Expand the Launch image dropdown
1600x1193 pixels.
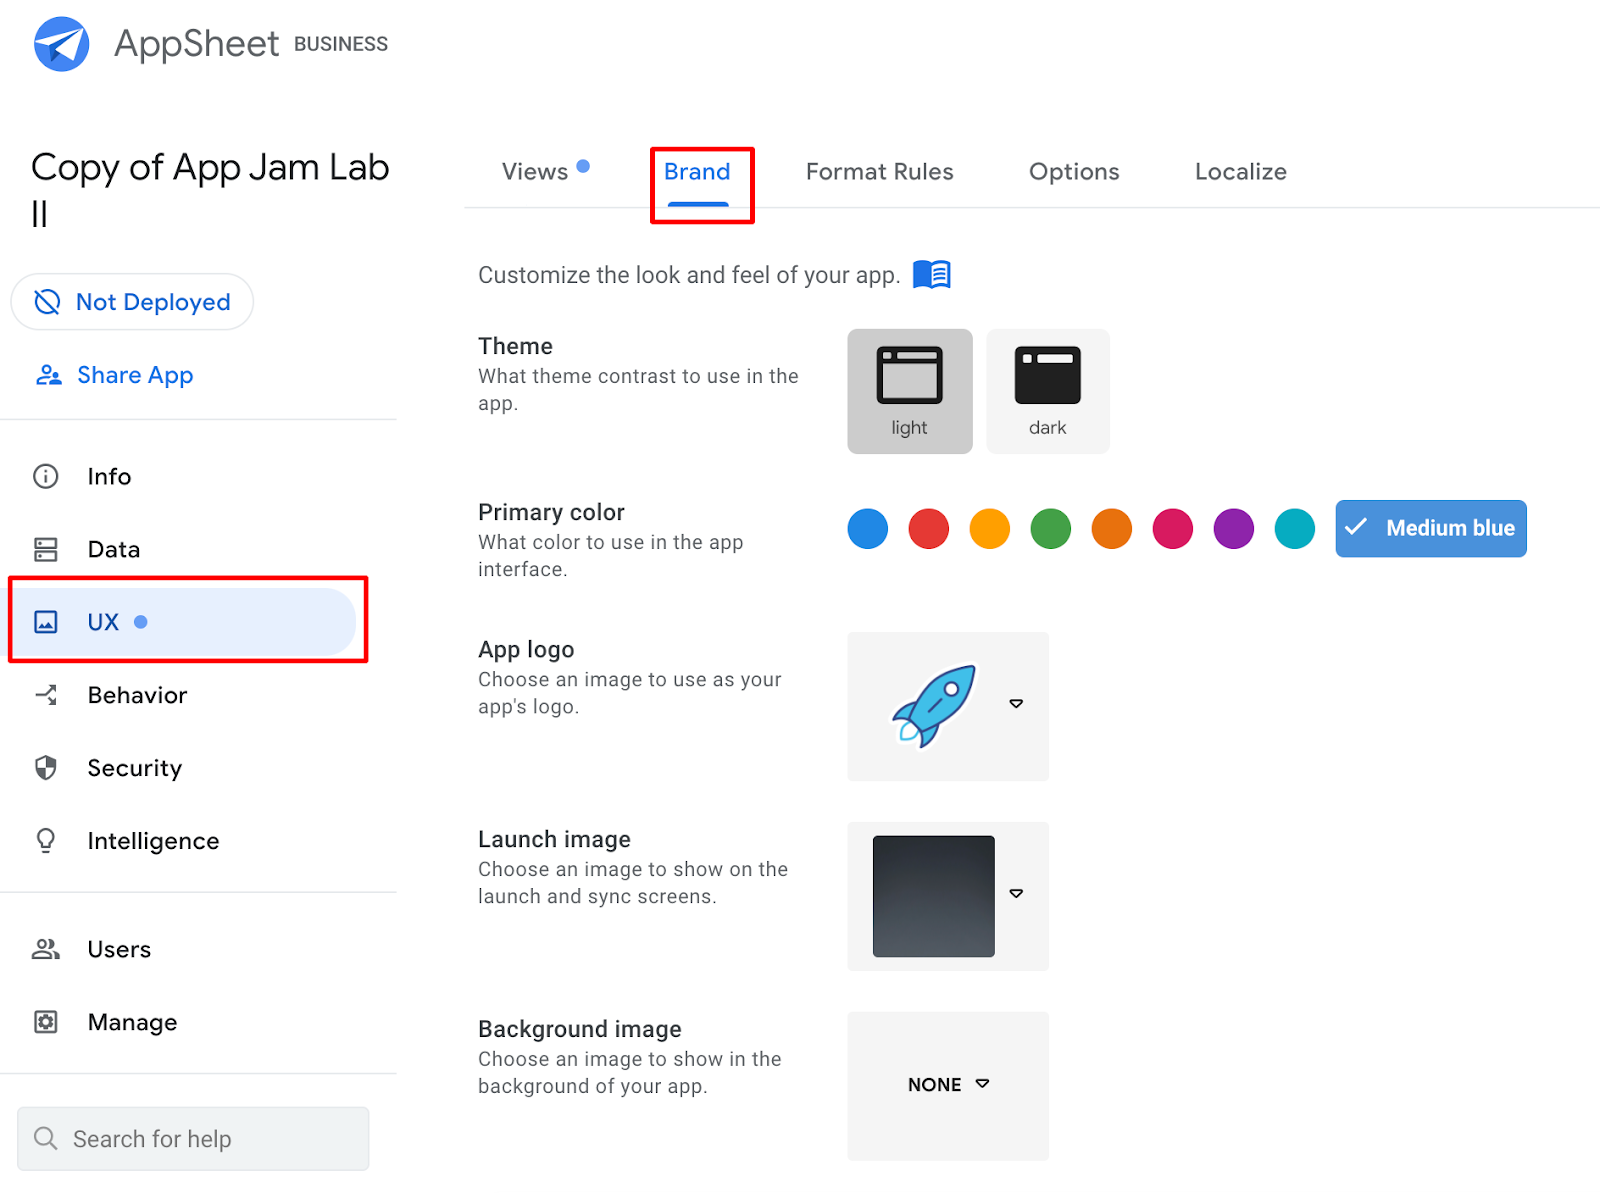coord(1016,893)
